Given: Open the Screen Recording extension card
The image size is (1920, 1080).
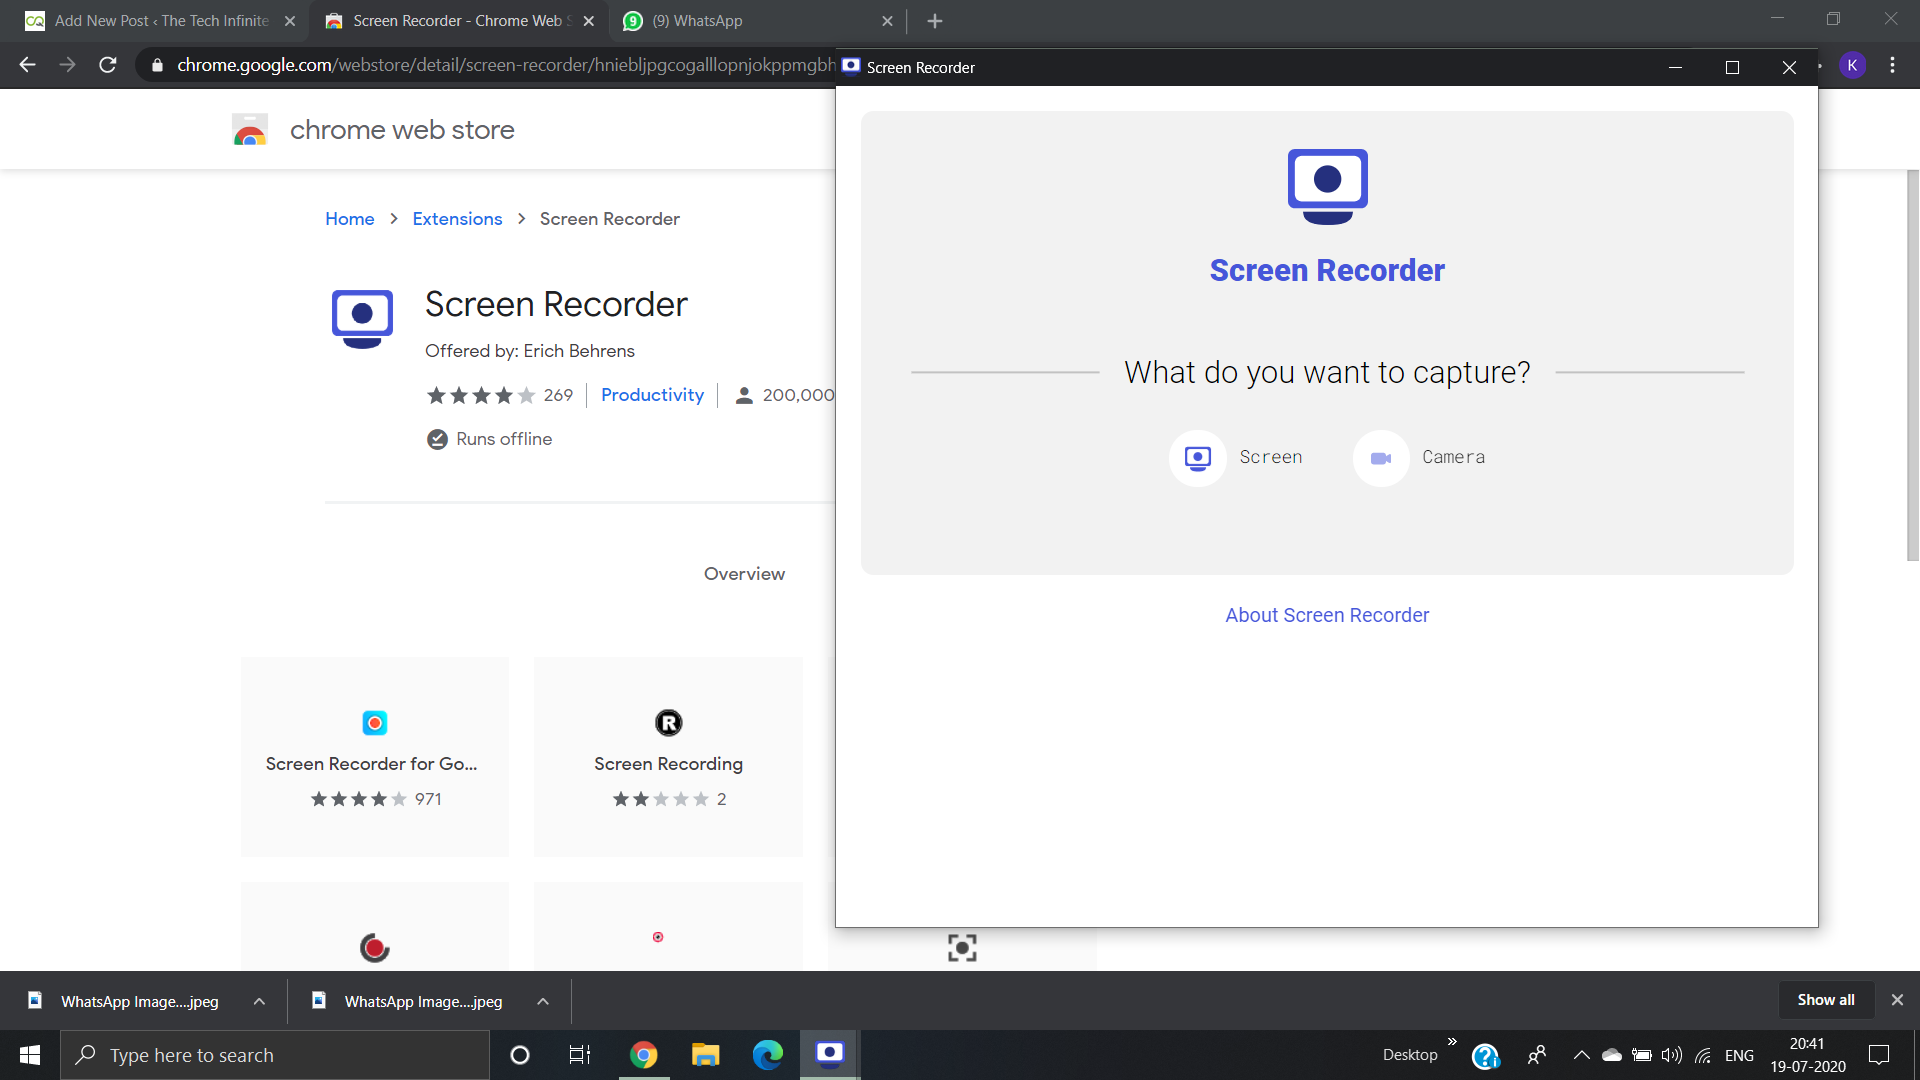Looking at the screenshot, I should coord(668,757).
